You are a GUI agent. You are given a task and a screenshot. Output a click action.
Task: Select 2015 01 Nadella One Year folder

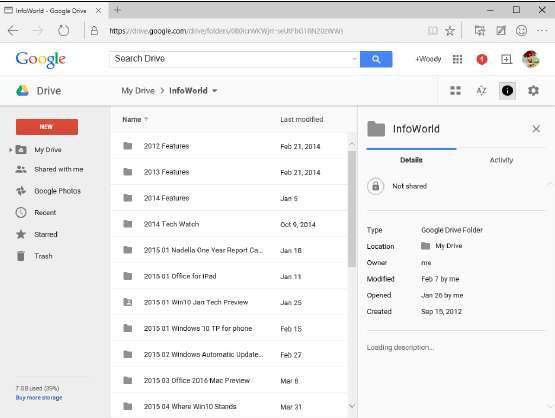click(228, 250)
